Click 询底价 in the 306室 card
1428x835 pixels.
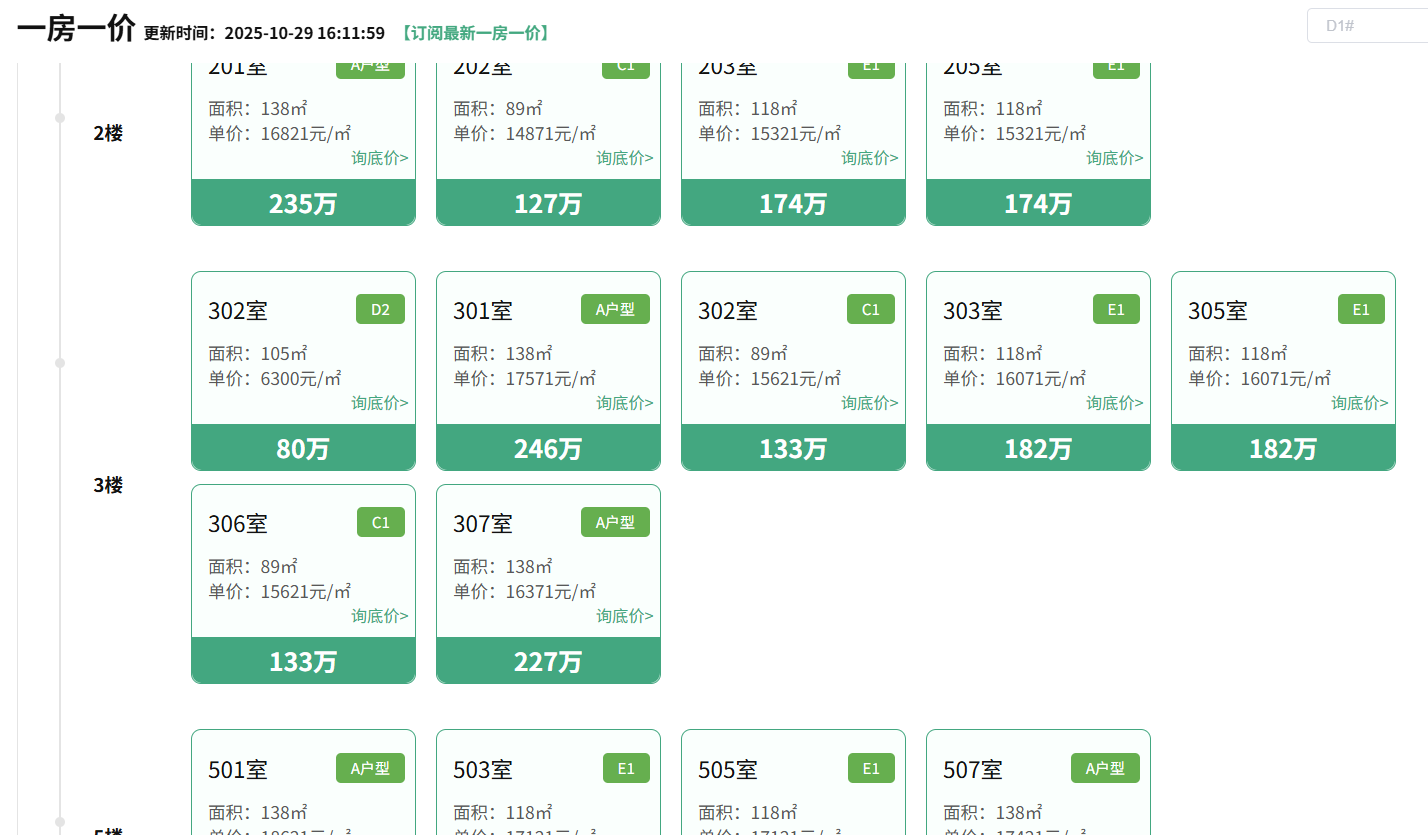coord(379,616)
